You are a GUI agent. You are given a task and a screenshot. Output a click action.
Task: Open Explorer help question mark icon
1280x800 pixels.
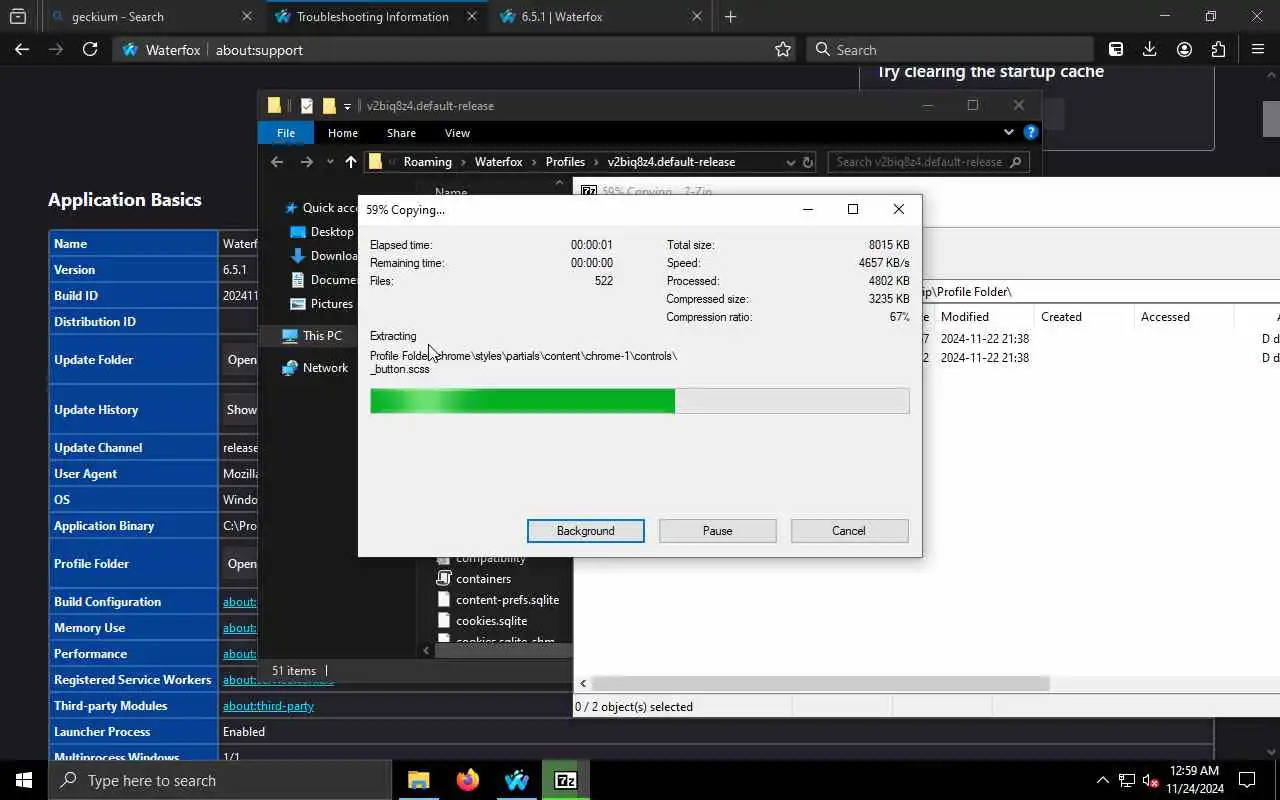point(1031,132)
